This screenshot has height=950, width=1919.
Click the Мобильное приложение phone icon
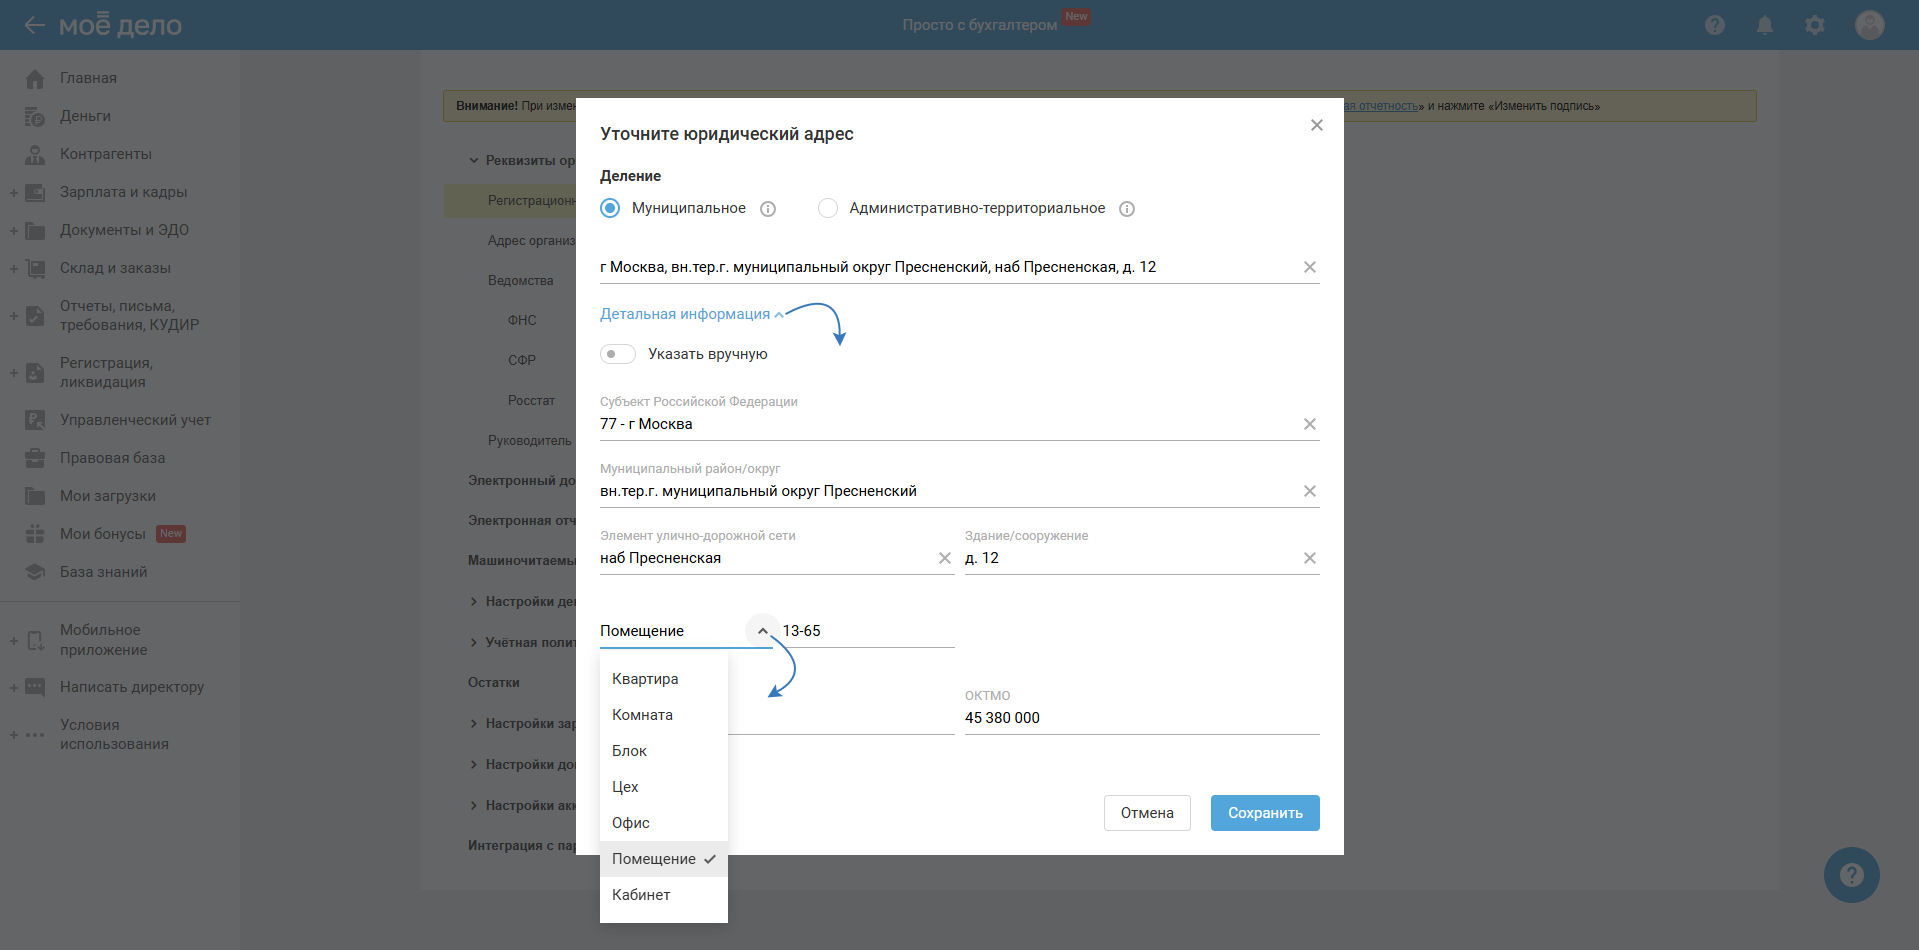point(35,640)
